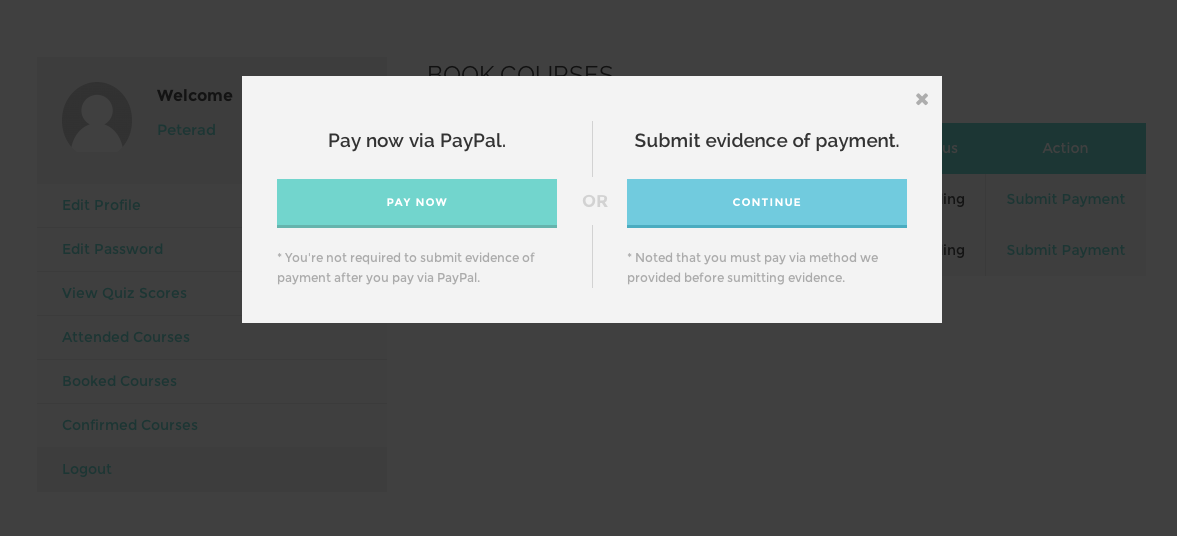1177x536 pixels.
Task: Click Submit Payment in the second row
Action: point(1065,250)
